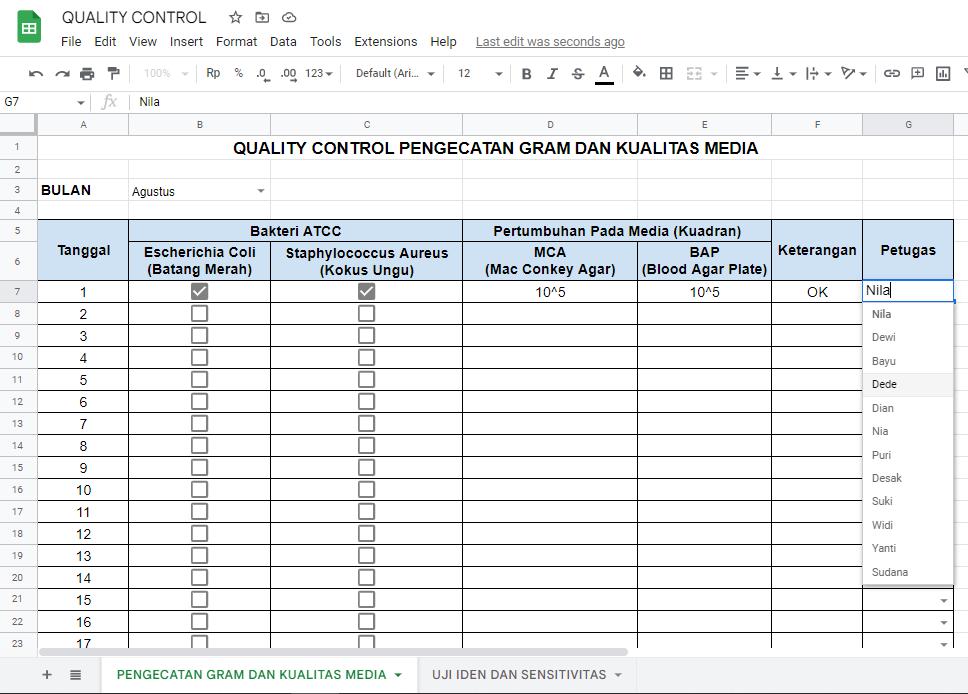
Task: Star the QUALITY CONTROL document
Action: point(235,17)
